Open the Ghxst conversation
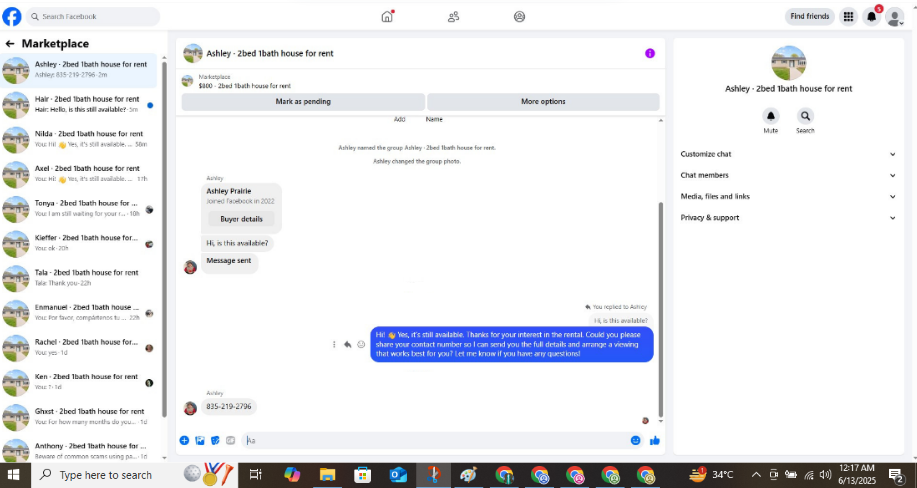 (79, 417)
